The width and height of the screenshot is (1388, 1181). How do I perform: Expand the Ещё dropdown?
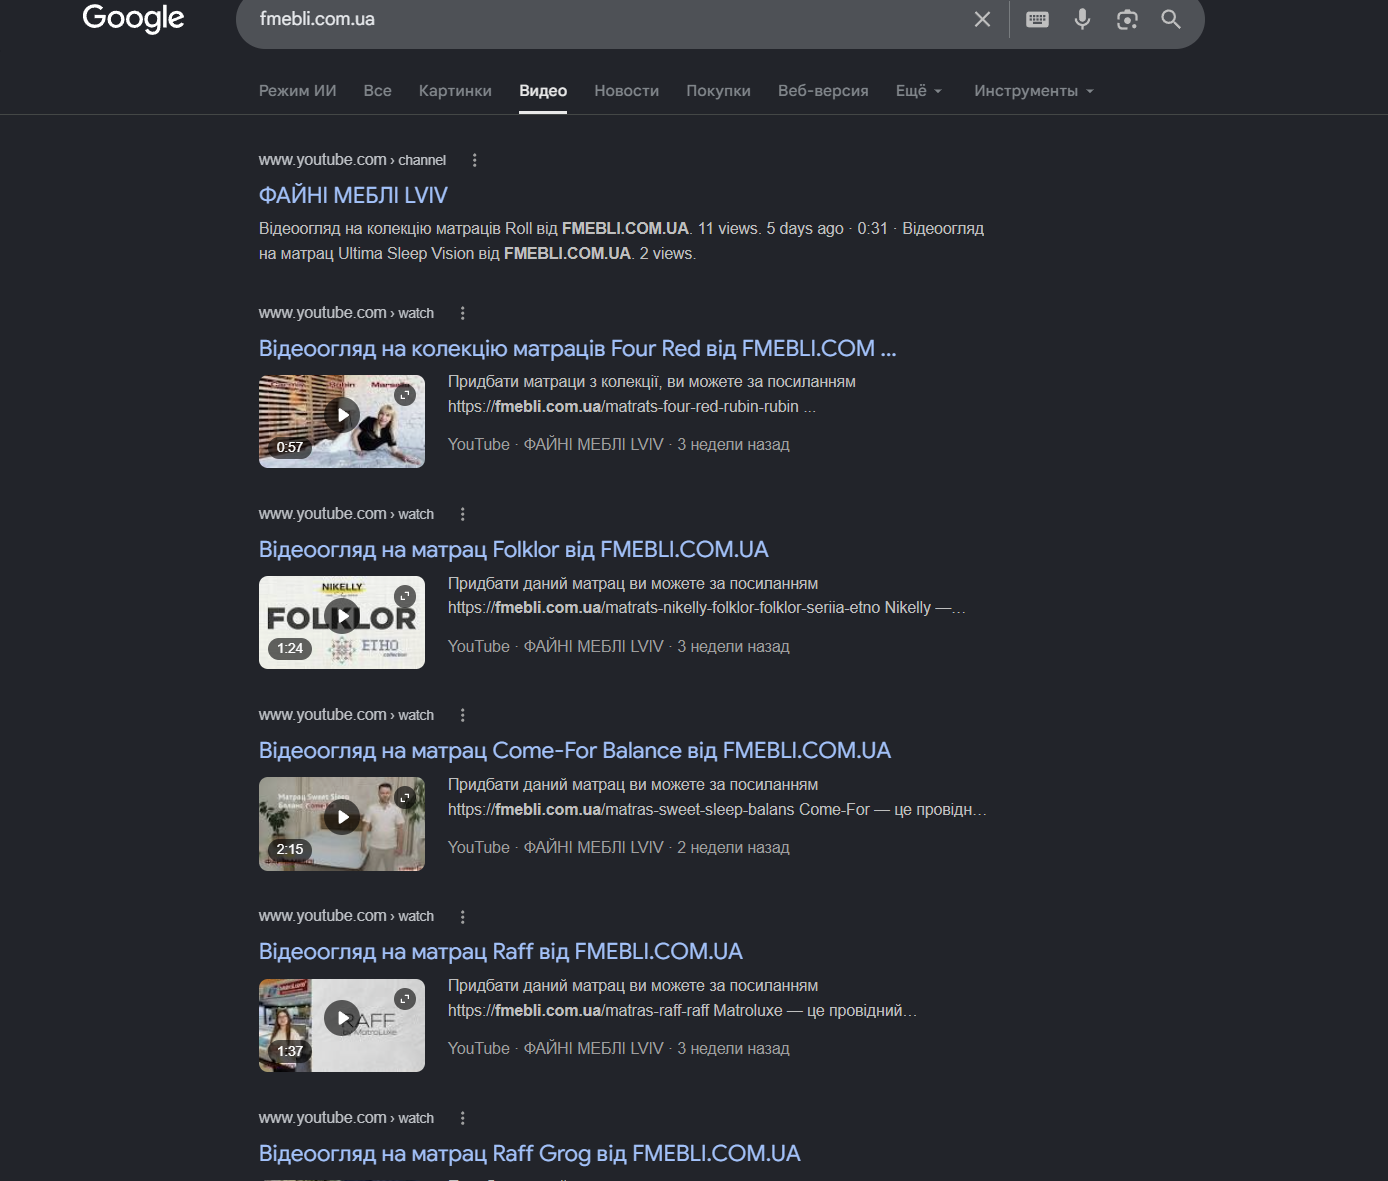[x=919, y=91]
